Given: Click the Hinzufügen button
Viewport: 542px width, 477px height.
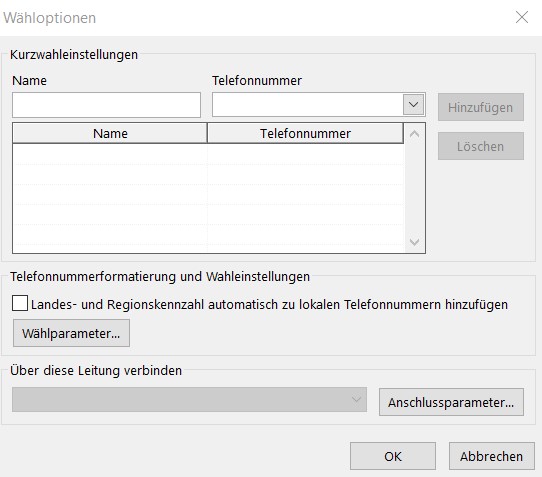Looking at the screenshot, I should click(480, 107).
